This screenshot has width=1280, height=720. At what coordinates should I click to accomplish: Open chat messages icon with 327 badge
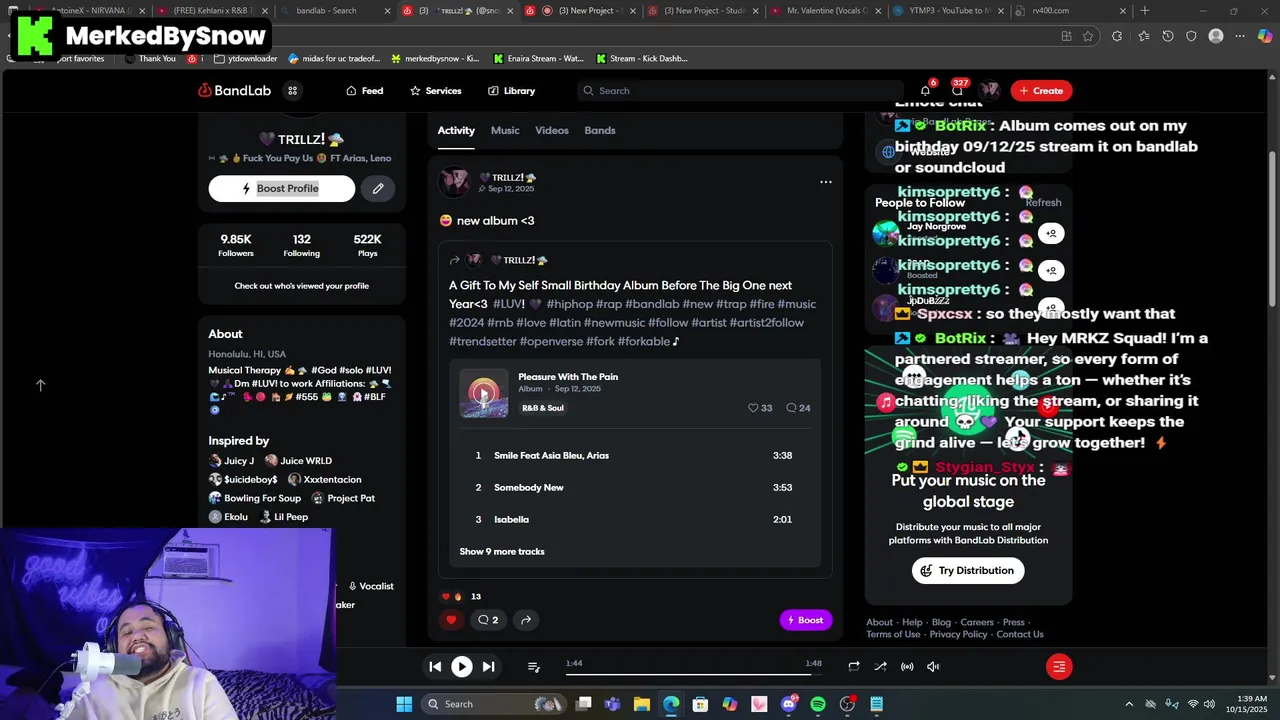(x=957, y=91)
